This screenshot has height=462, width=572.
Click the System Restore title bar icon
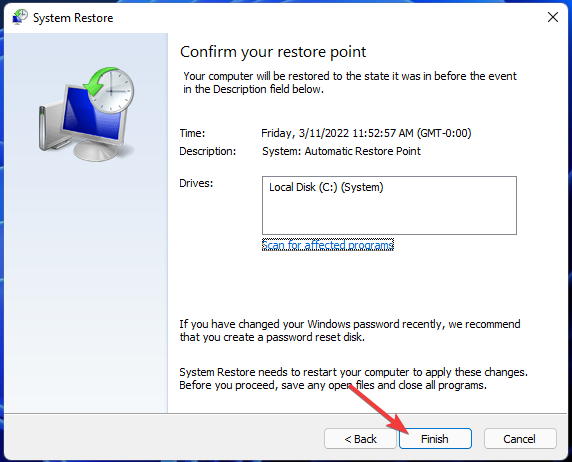pyautogui.click(x=20, y=17)
